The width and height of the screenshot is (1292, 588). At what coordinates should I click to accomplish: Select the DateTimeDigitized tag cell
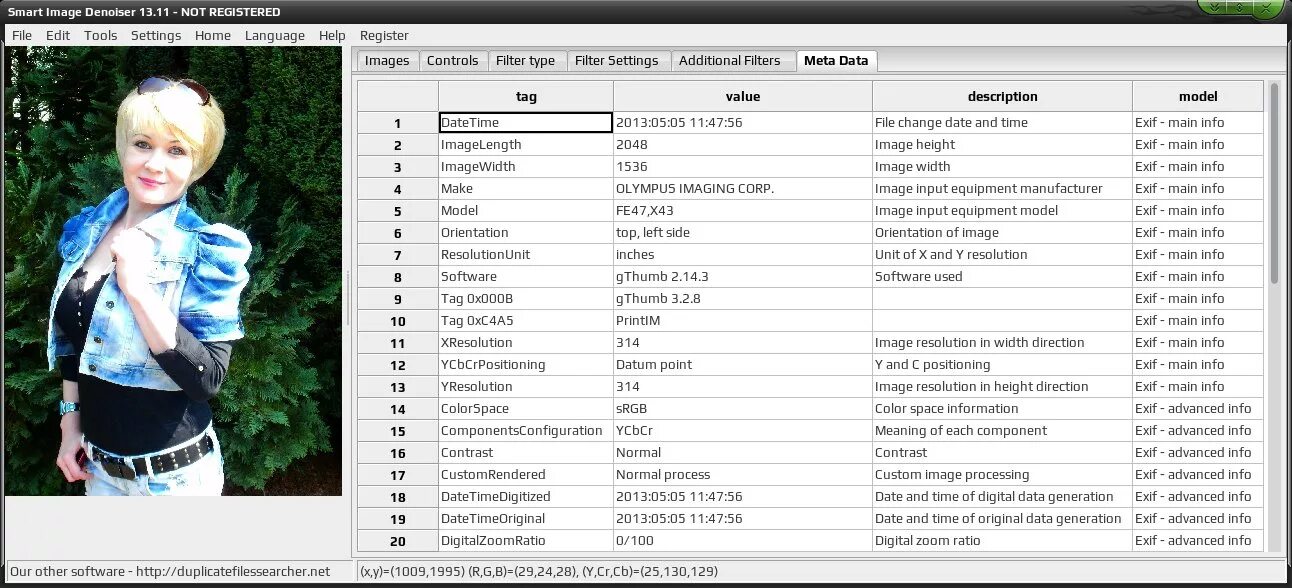point(526,497)
